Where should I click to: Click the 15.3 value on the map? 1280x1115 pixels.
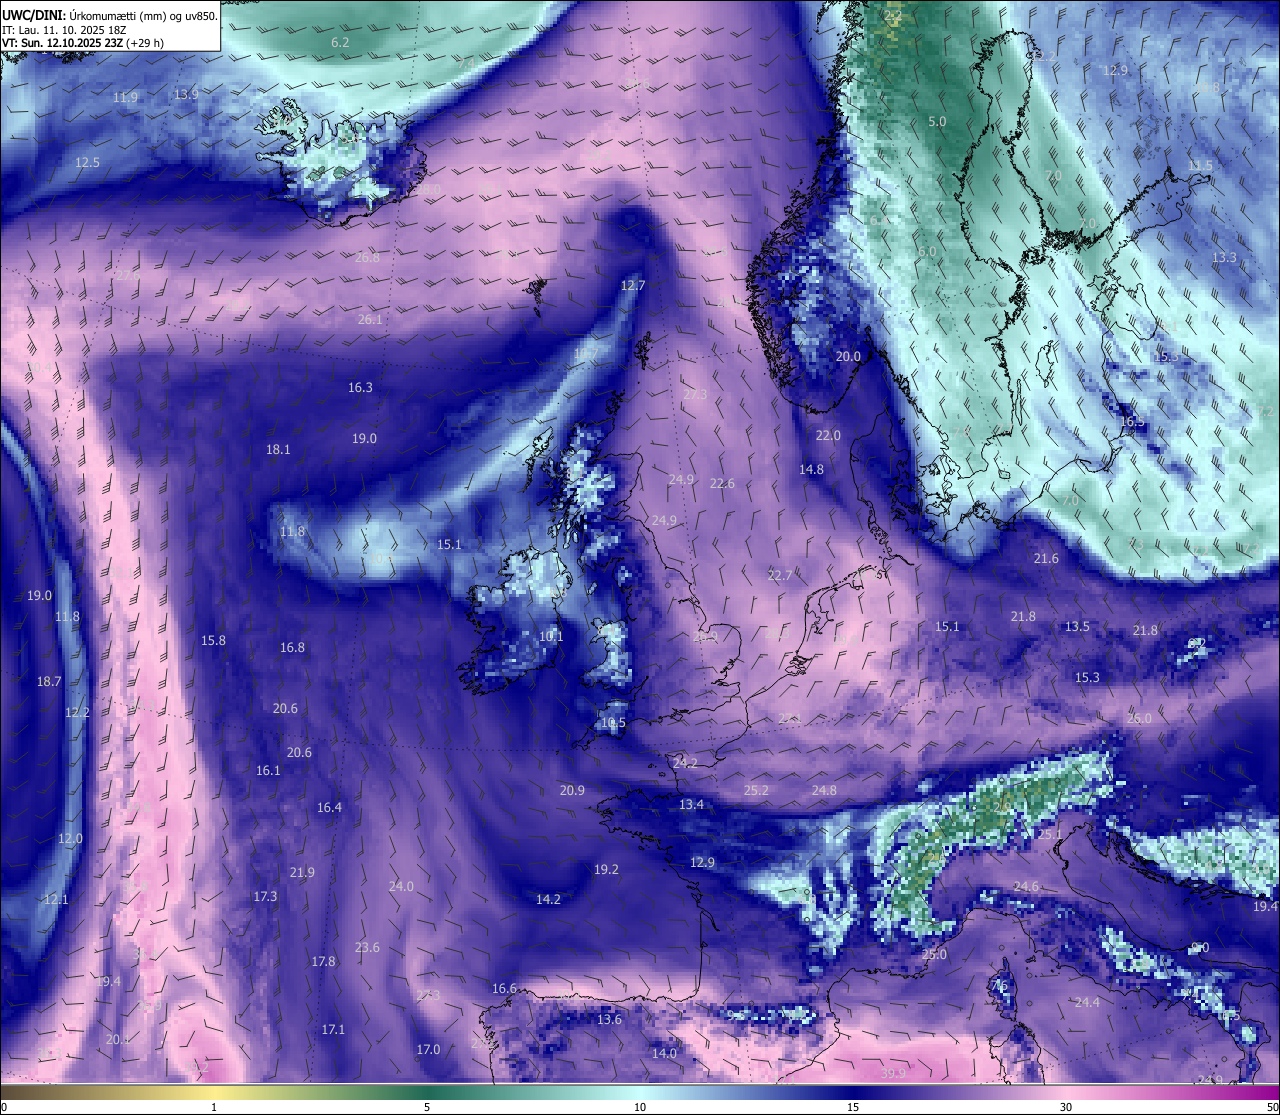pyautogui.click(x=1087, y=677)
